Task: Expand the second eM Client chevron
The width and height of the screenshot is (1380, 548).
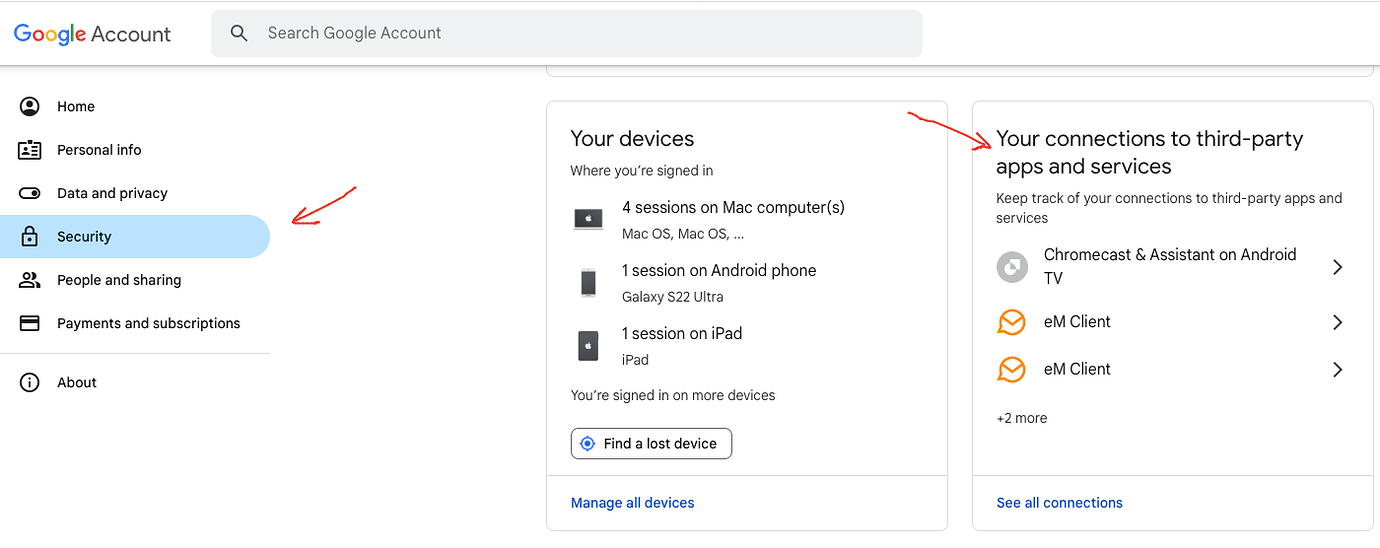Action: coord(1337,369)
